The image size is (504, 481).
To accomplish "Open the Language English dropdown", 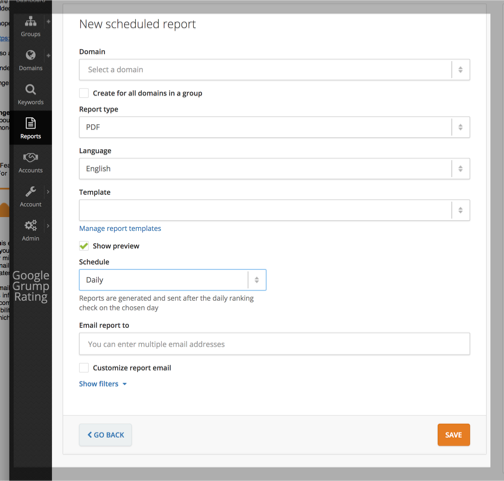I will click(x=274, y=169).
